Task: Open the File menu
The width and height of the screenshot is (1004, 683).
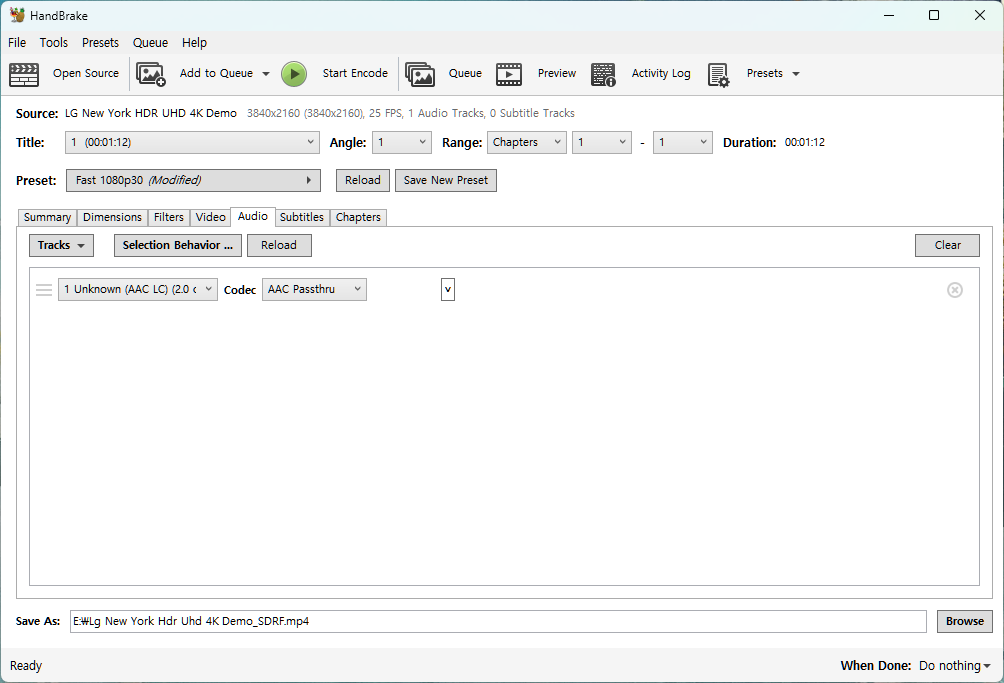Action: (x=17, y=43)
